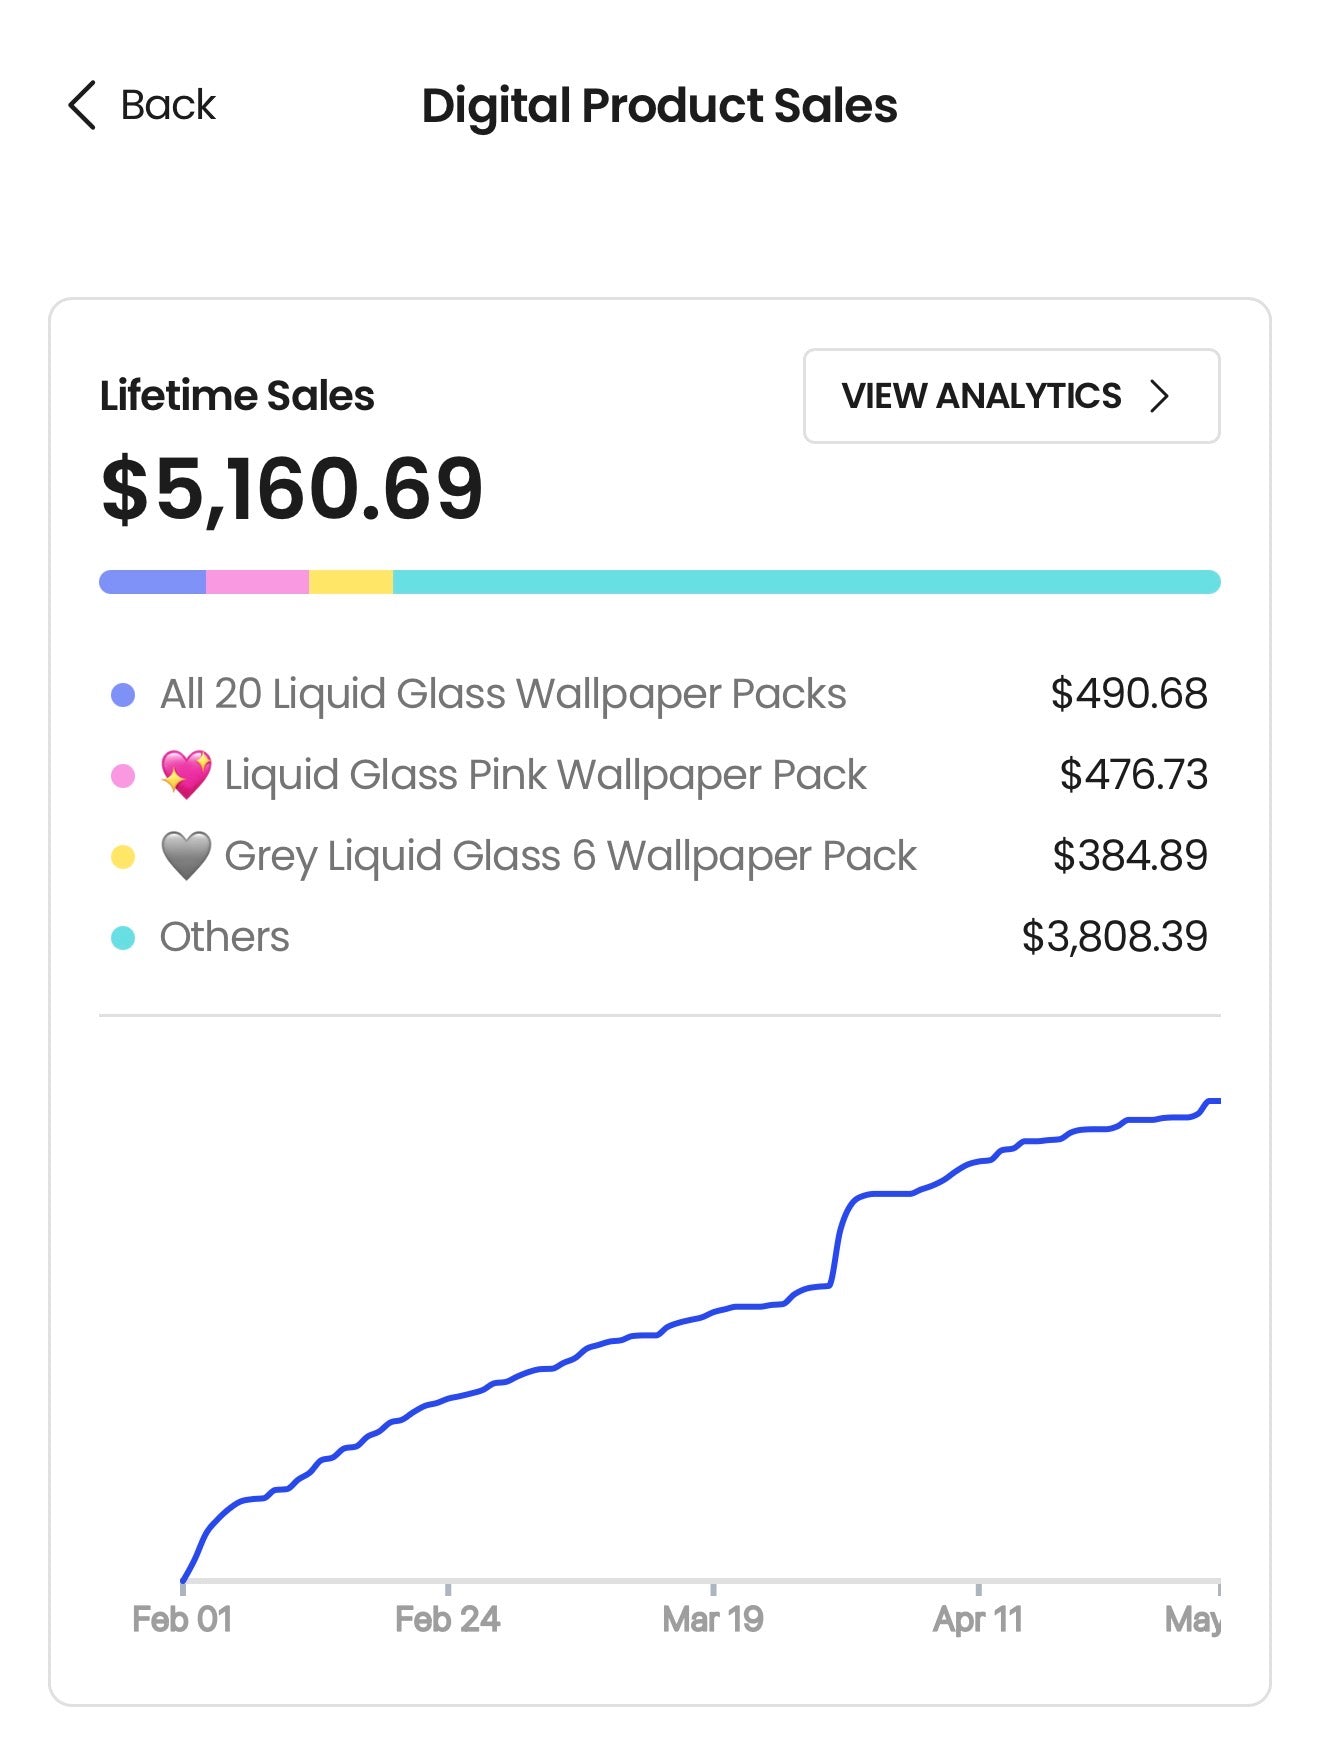1320x1738 pixels.
Task: Click the purple segment of sales bar
Action: (x=153, y=582)
